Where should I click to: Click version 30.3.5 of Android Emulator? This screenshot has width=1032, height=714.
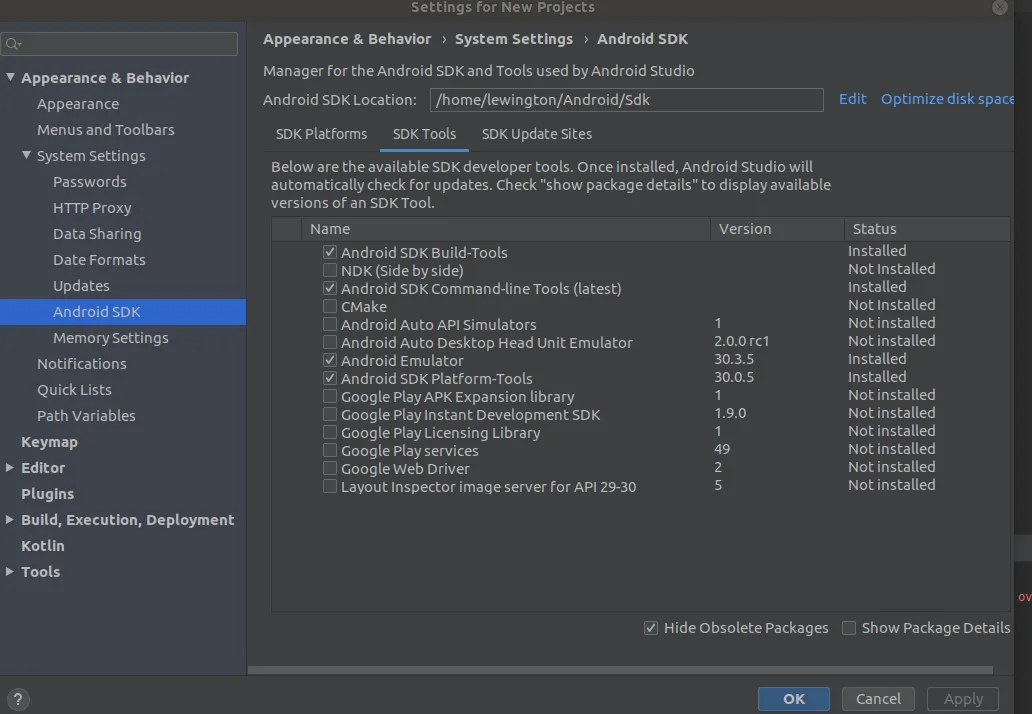[734, 359]
